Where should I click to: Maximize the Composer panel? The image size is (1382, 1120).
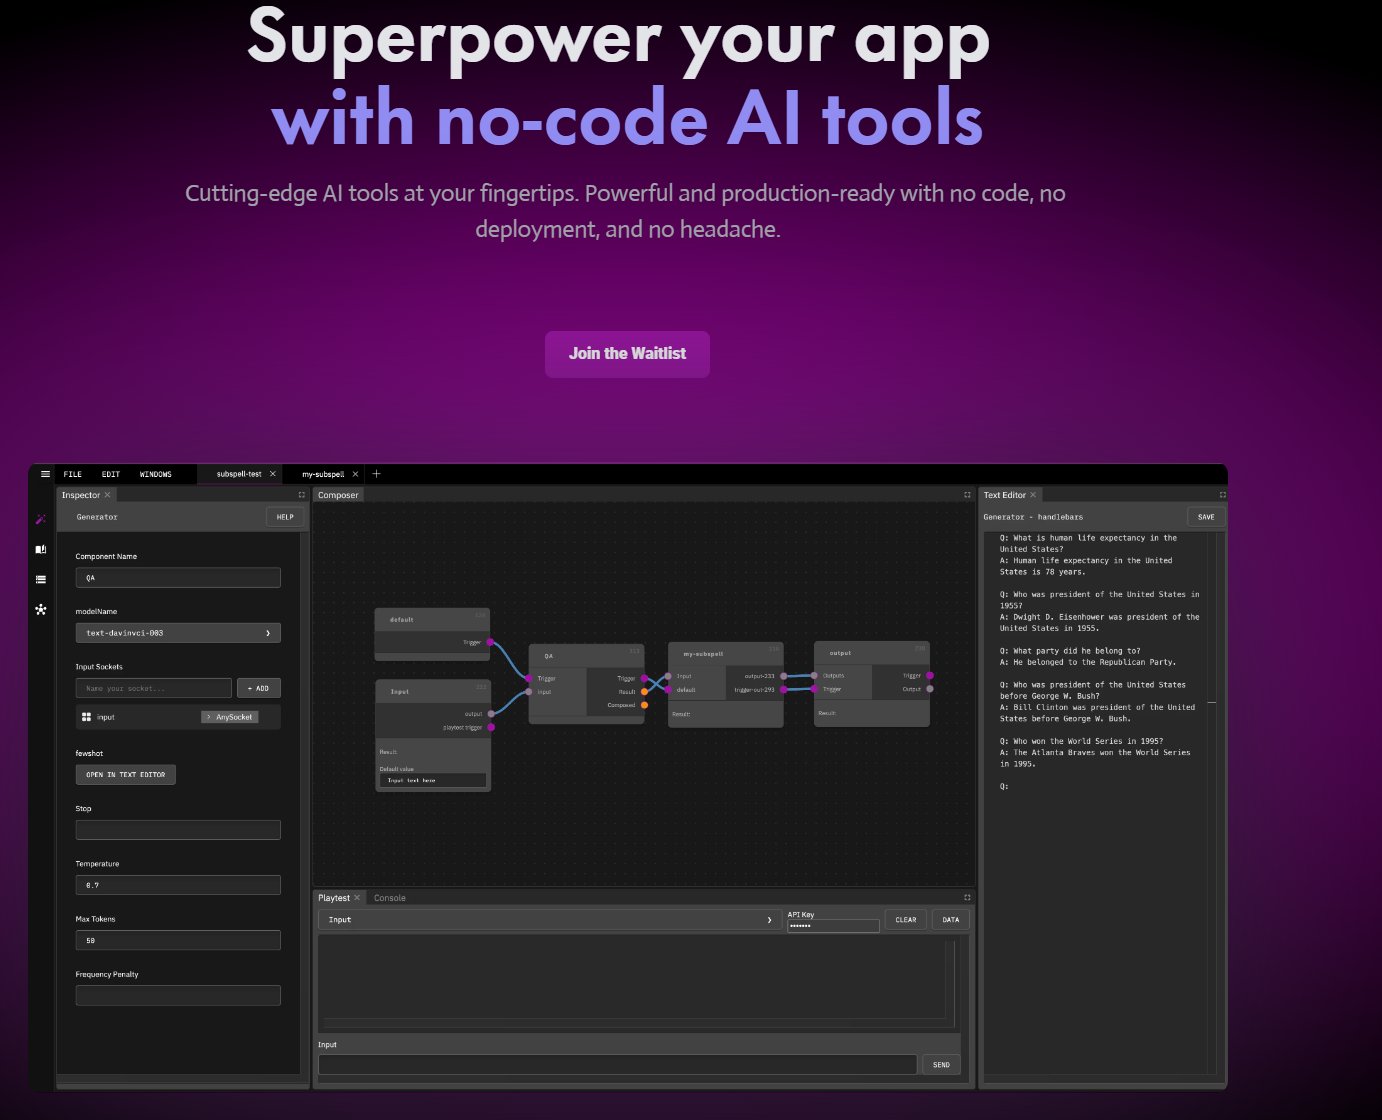coord(967,495)
